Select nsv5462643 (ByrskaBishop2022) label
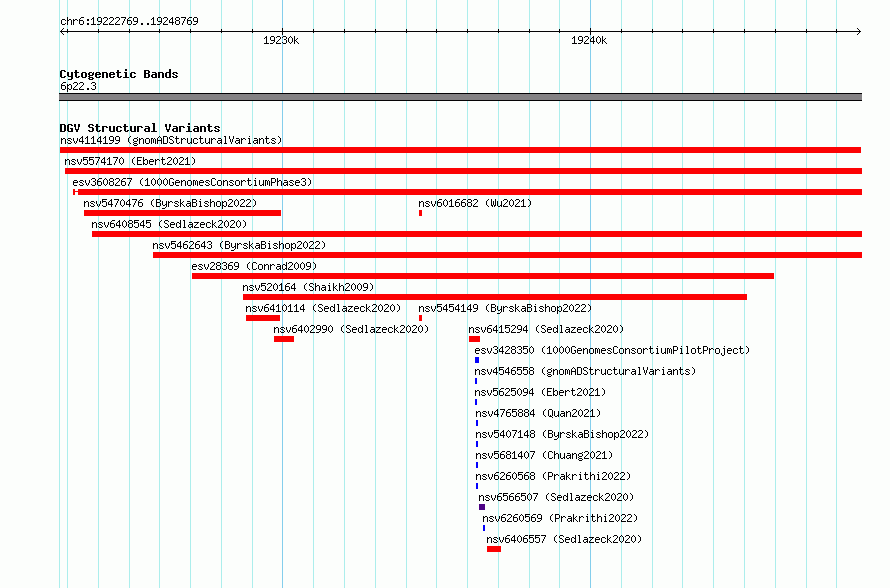 239,245
